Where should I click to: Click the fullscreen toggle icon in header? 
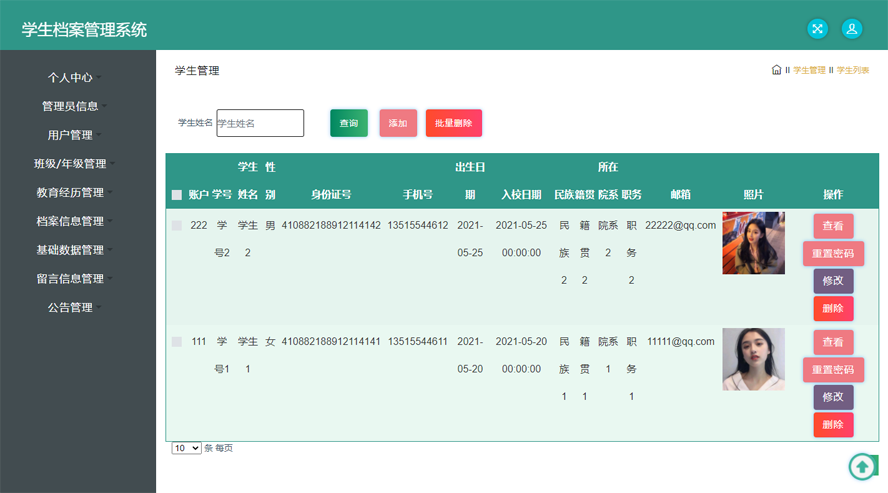coord(817,29)
